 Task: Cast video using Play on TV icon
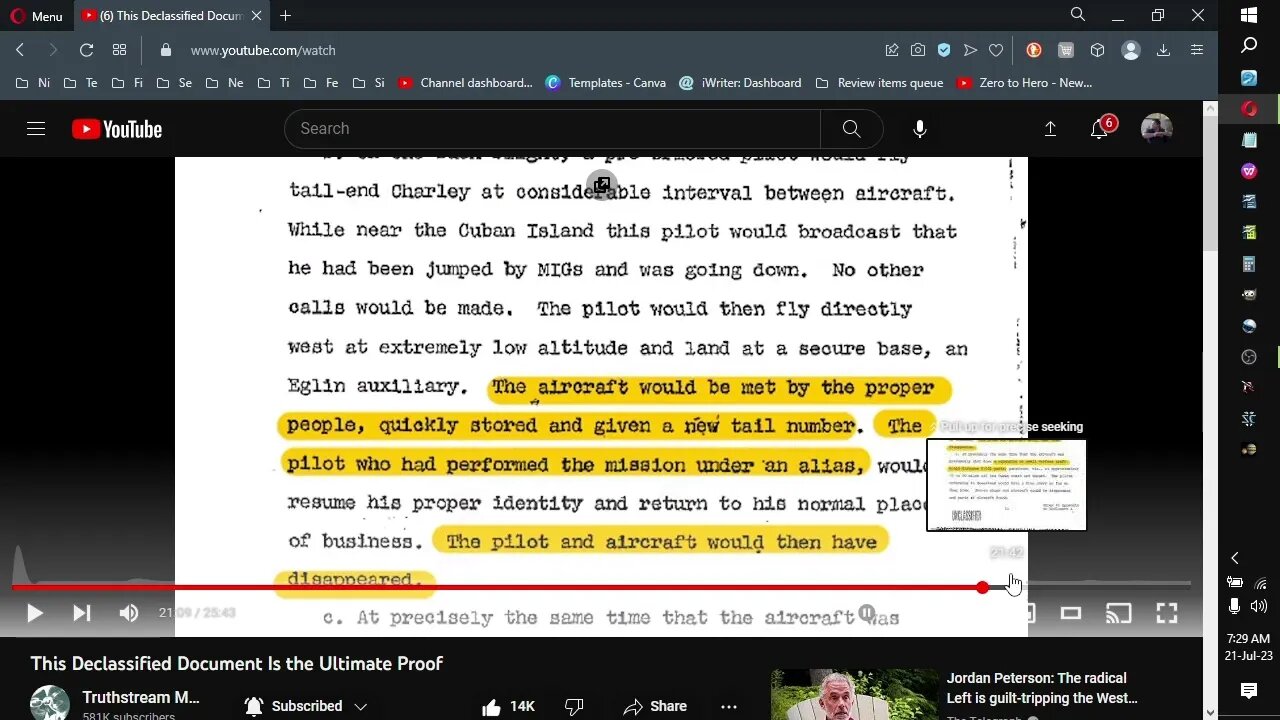coord(1118,613)
